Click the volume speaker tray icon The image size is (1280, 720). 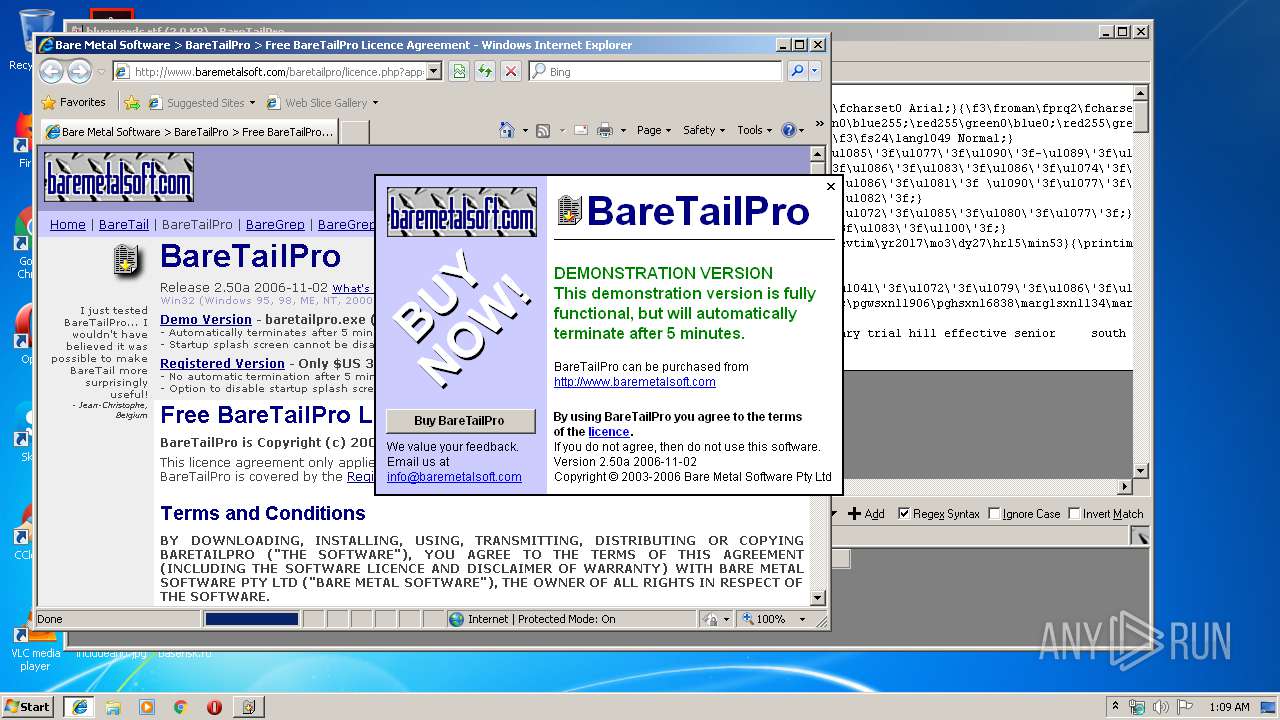[1161, 707]
